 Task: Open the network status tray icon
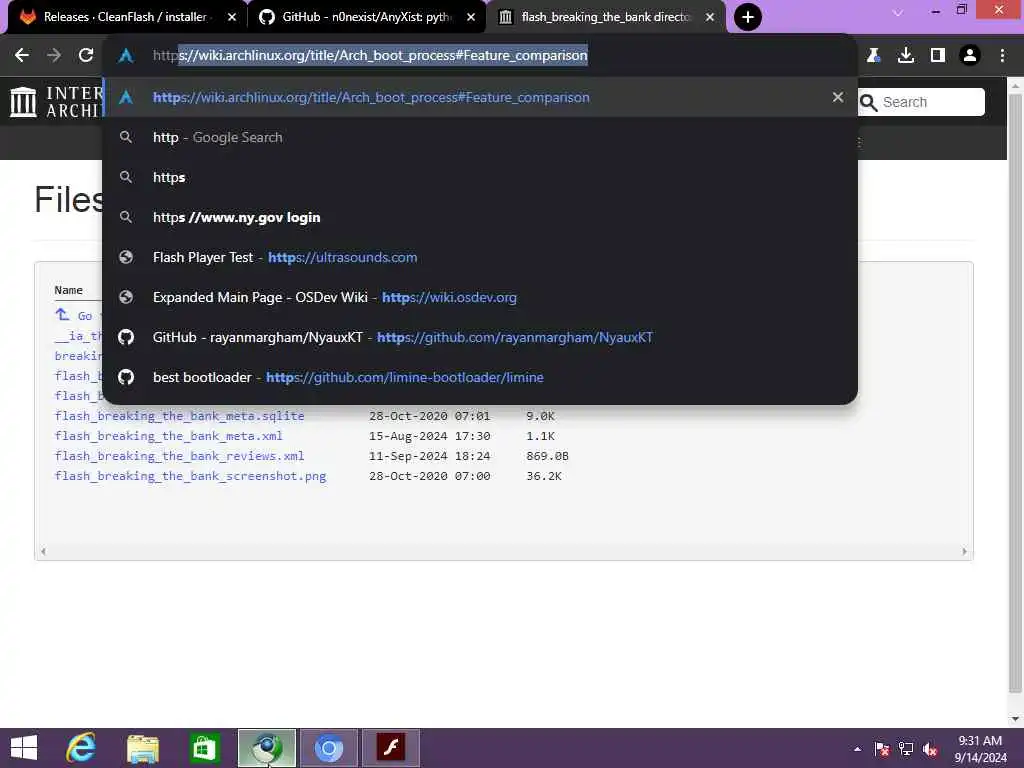906,749
